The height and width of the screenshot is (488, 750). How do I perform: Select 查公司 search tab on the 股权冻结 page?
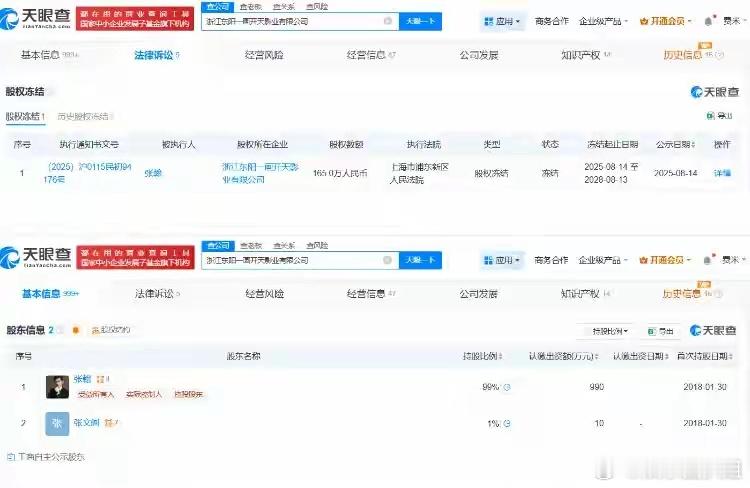[218, 7]
